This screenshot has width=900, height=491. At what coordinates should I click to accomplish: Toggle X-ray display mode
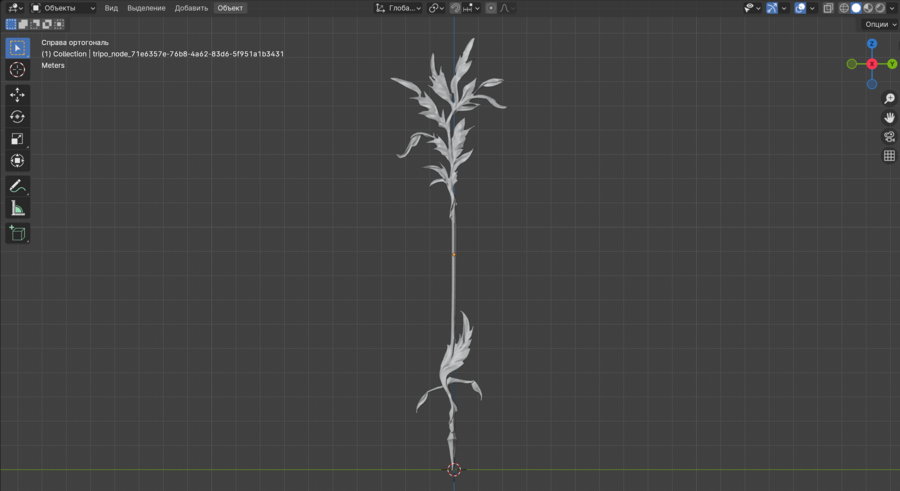point(828,8)
